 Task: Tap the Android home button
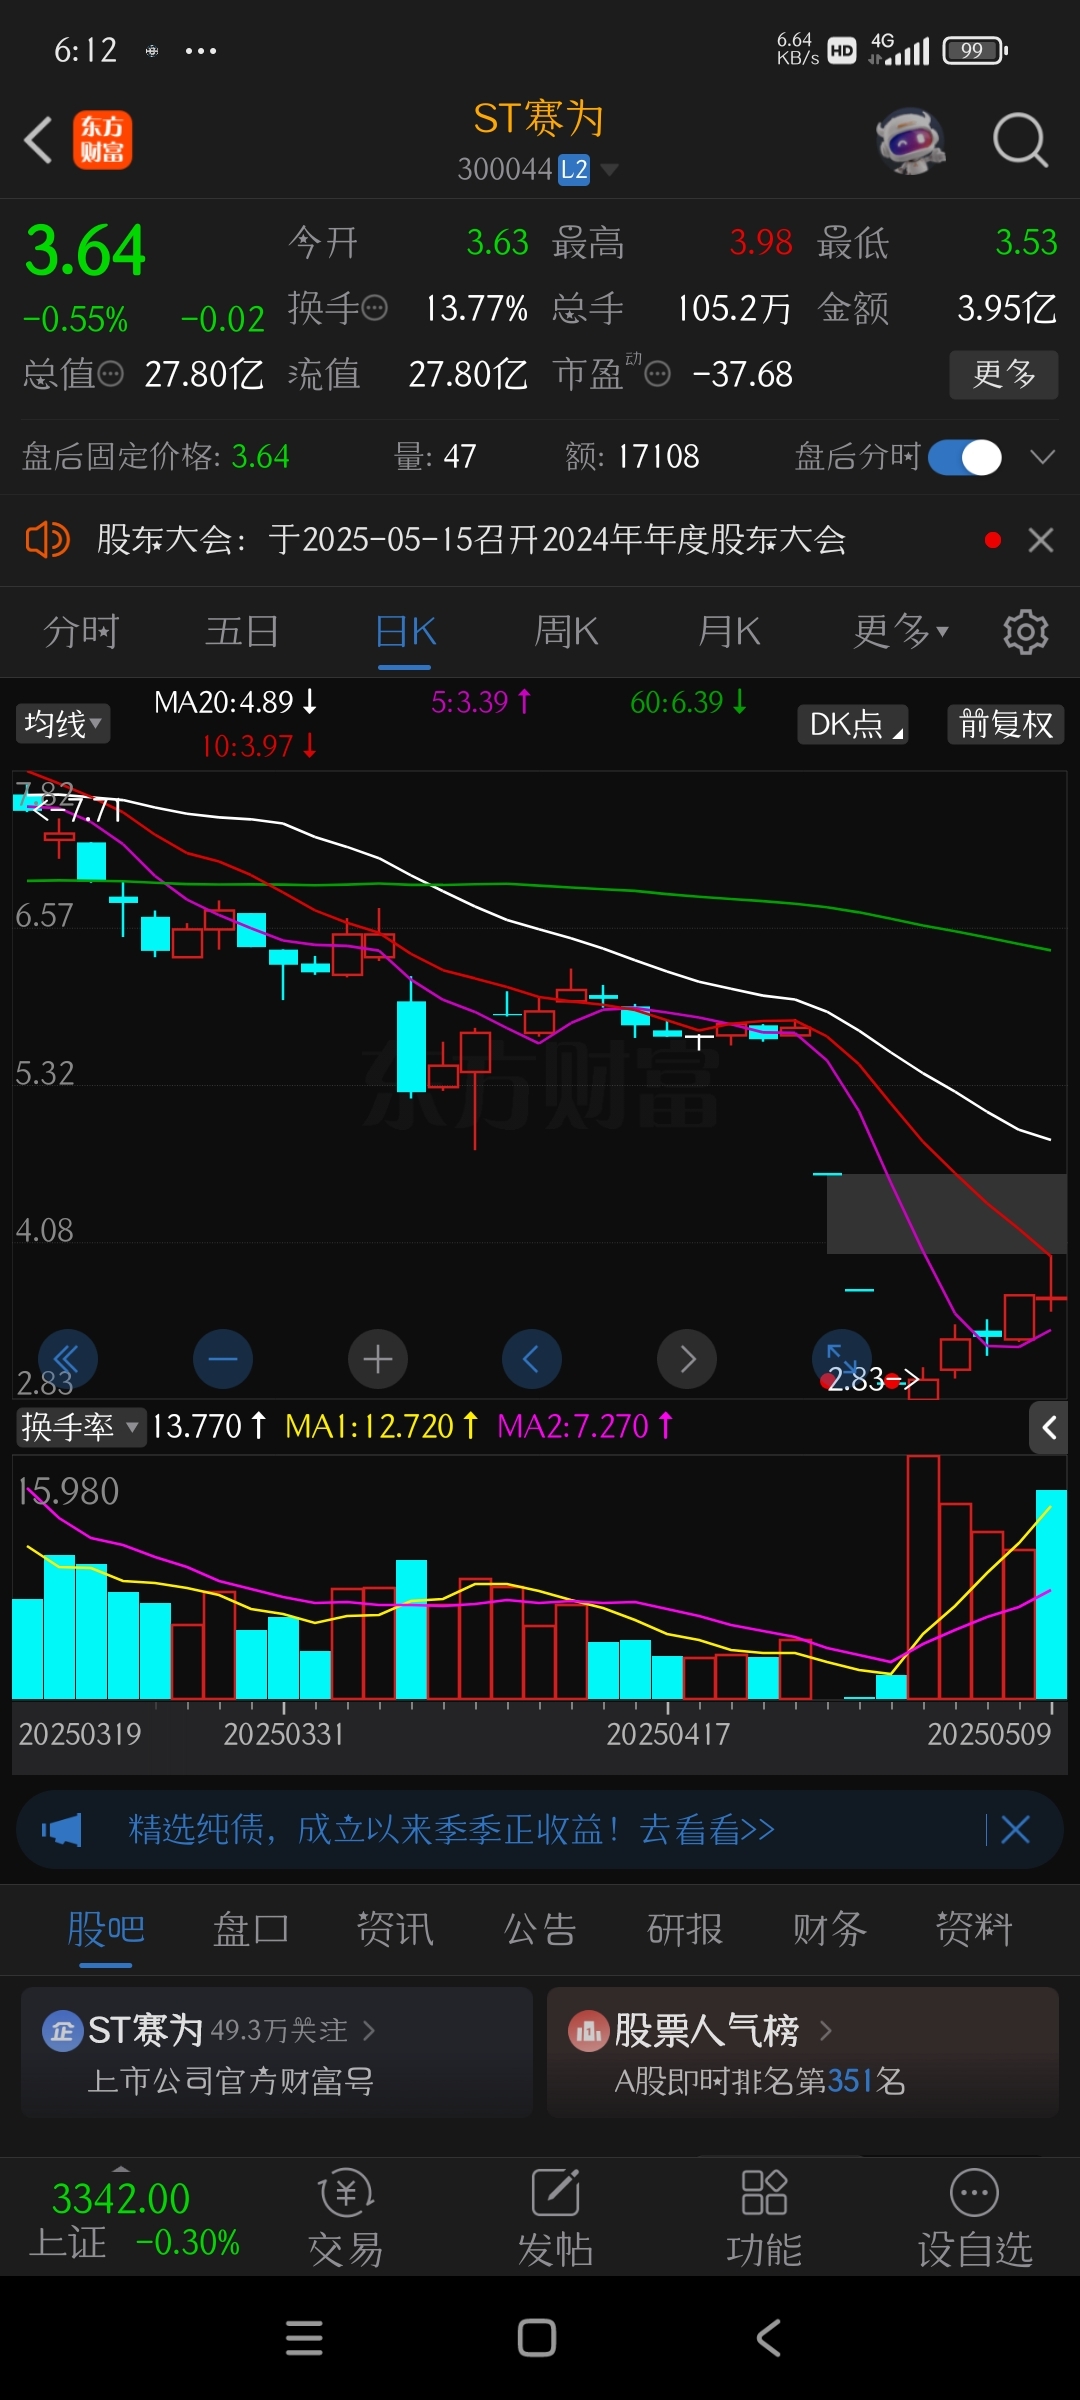pos(537,2338)
